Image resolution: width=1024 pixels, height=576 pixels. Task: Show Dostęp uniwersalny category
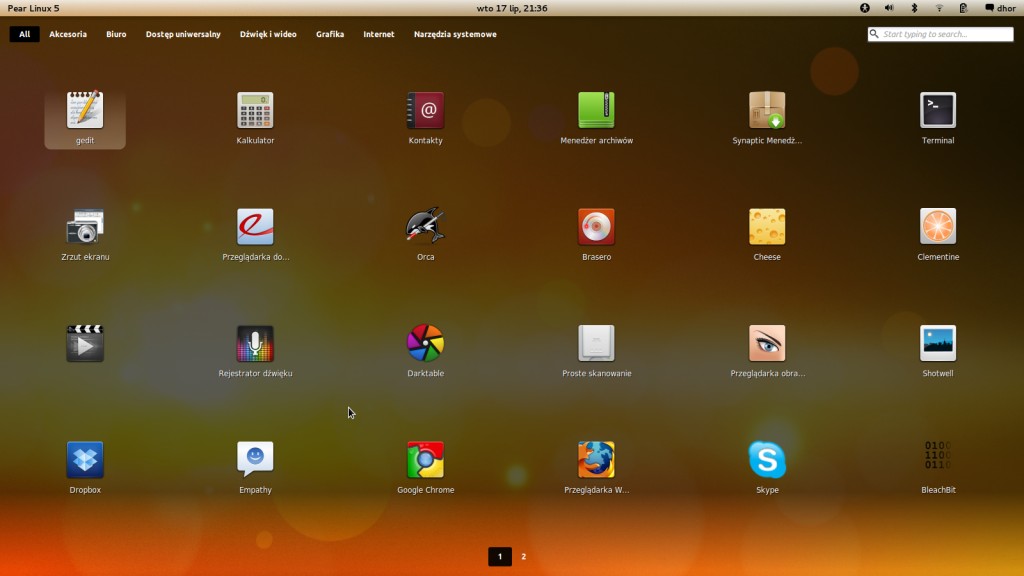[x=183, y=34]
